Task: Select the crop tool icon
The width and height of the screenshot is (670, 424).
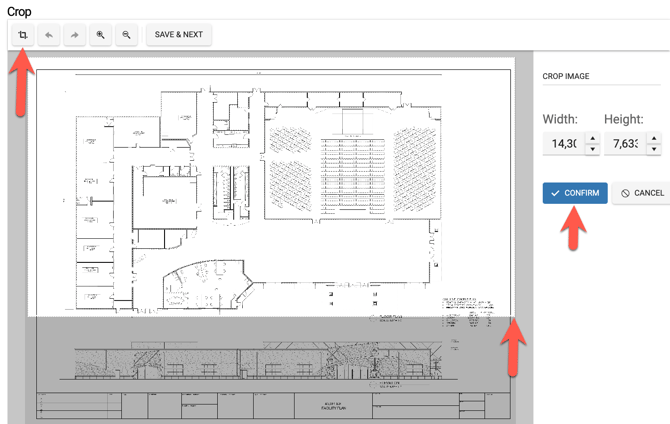Action: (x=22, y=35)
